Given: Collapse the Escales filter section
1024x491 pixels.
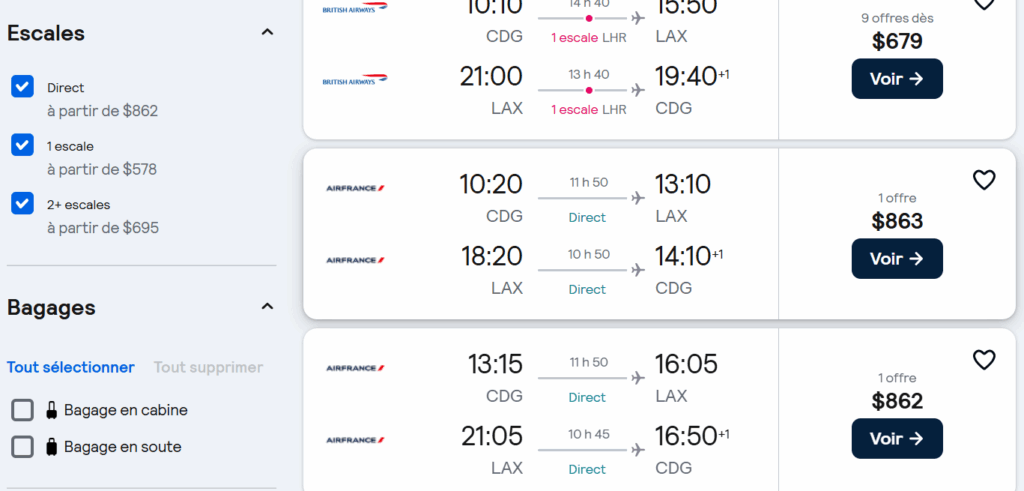Looking at the screenshot, I should click(267, 33).
